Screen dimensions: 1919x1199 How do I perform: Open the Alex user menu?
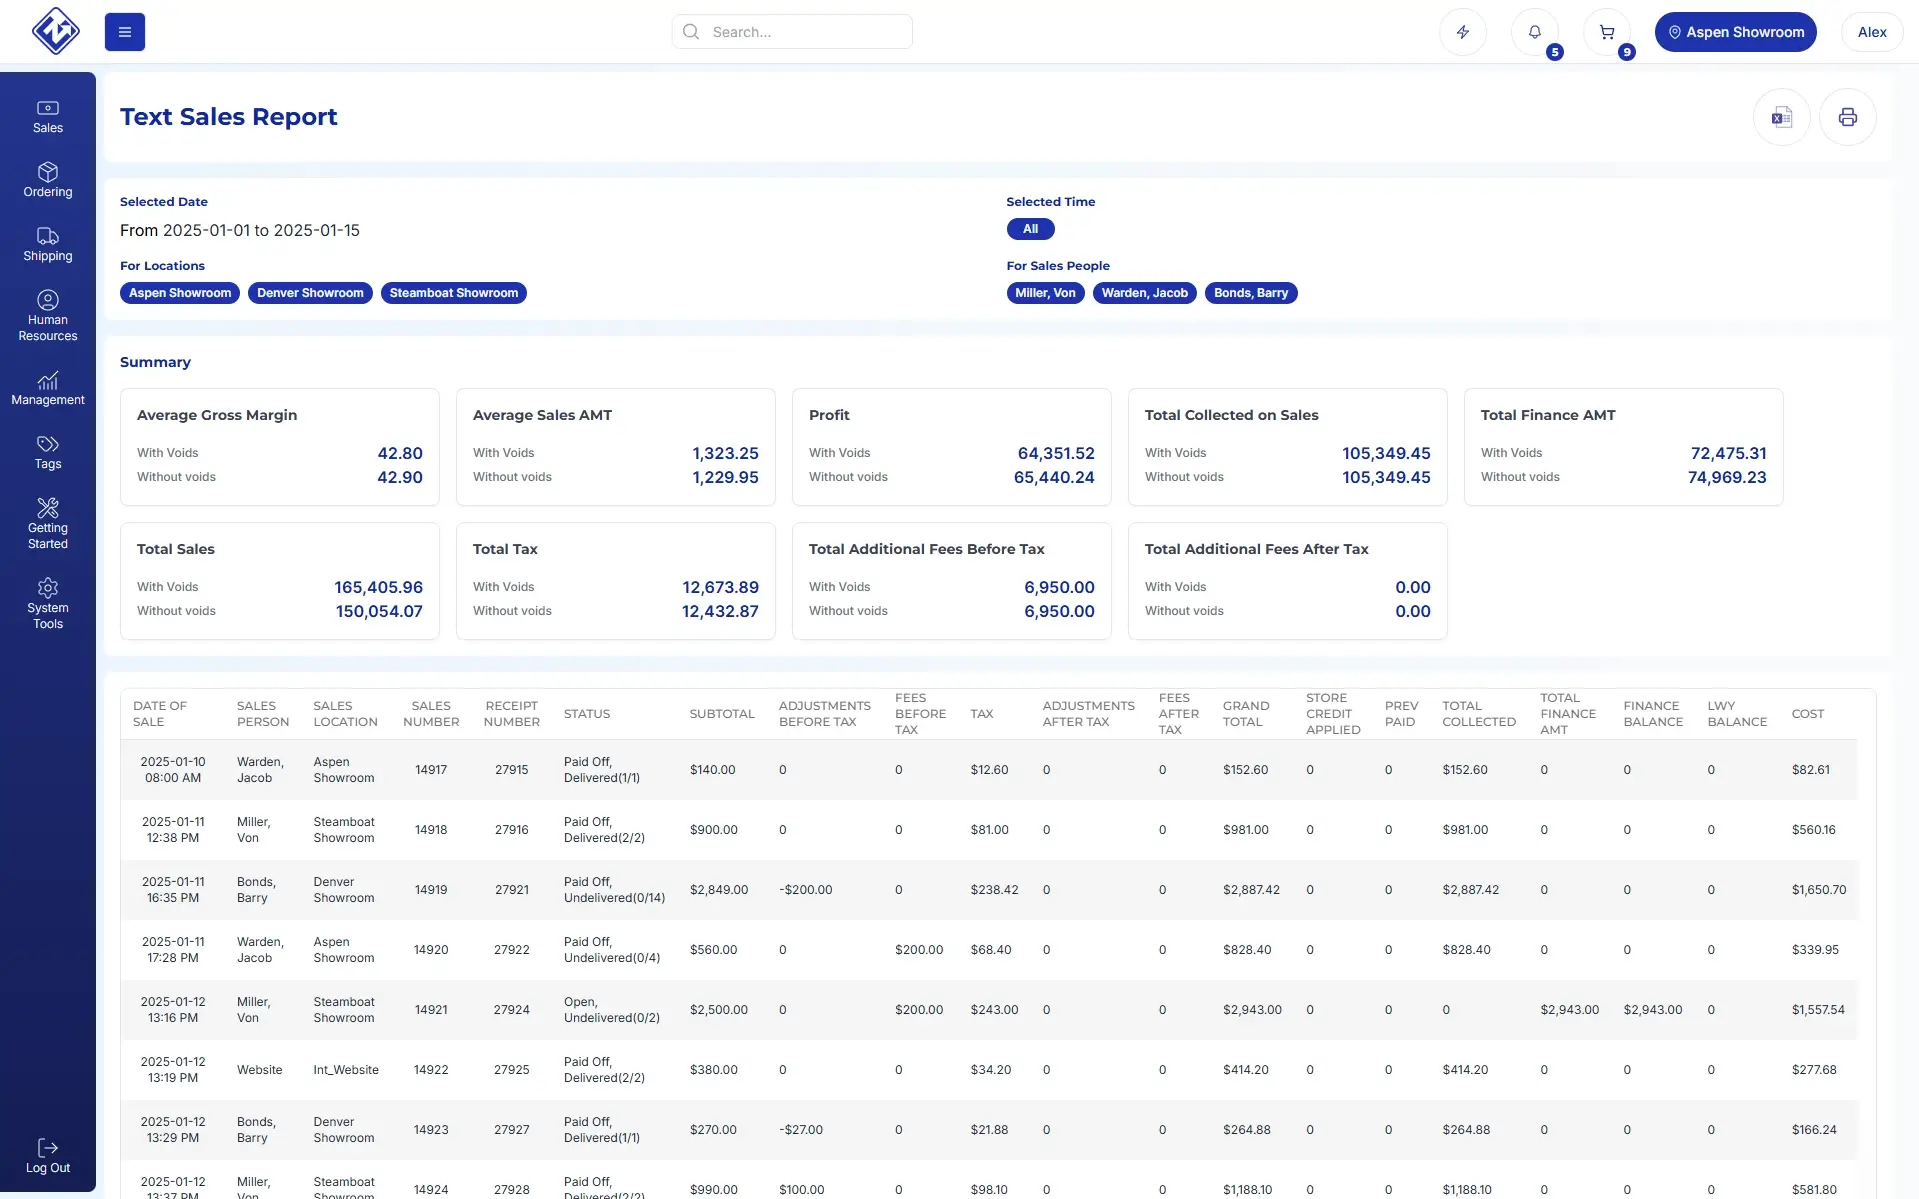pos(1871,32)
